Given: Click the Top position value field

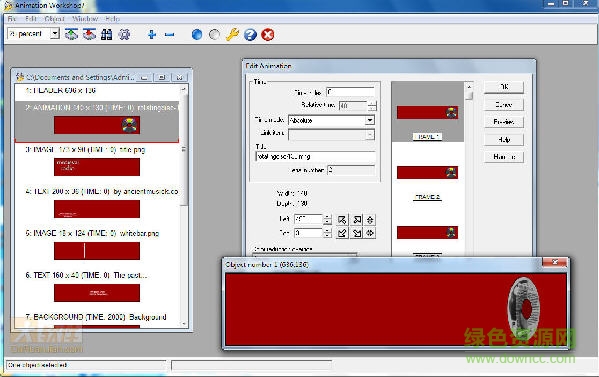Looking at the screenshot, I should (x=309, y=233).
